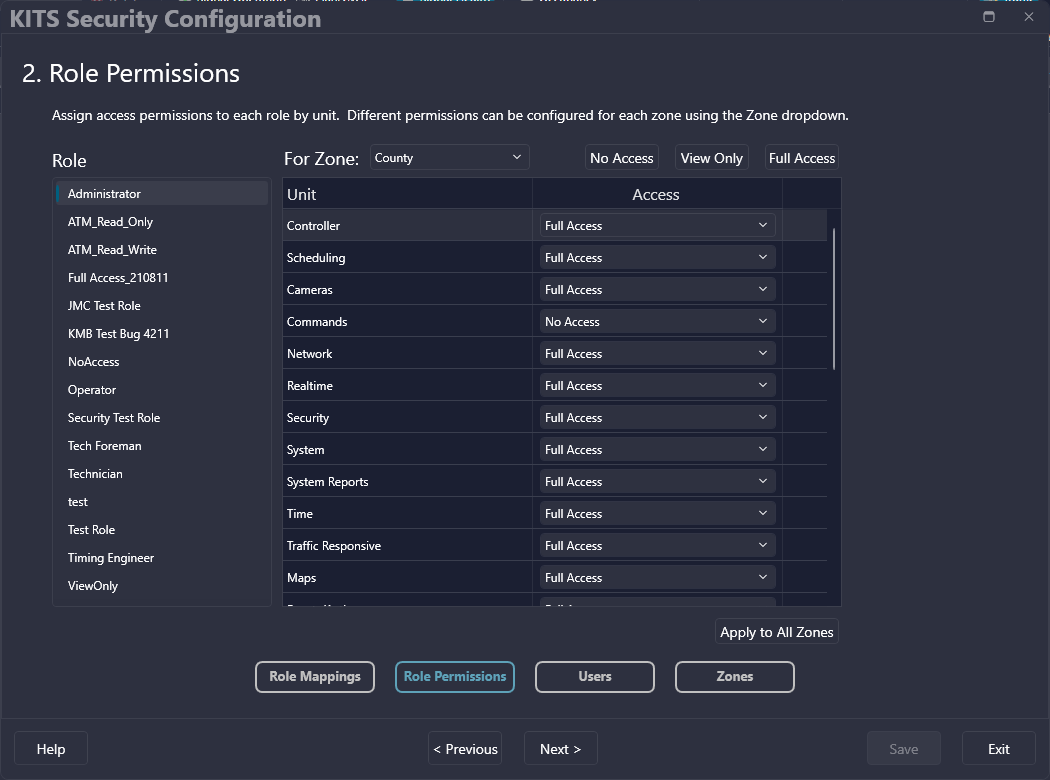Expand the Controller access dropdown
Image resolution: width=1050 pixels, height=780 pixels.
tap(657, 226)
